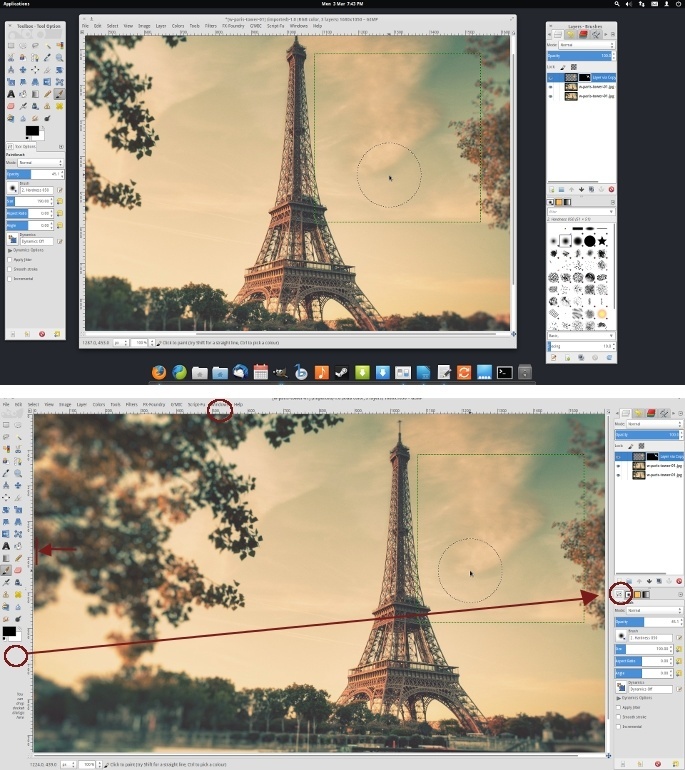Select Free Select lasso in floating Toolbox window
This screenshot has height=770, width=685.
coord(35,46)
